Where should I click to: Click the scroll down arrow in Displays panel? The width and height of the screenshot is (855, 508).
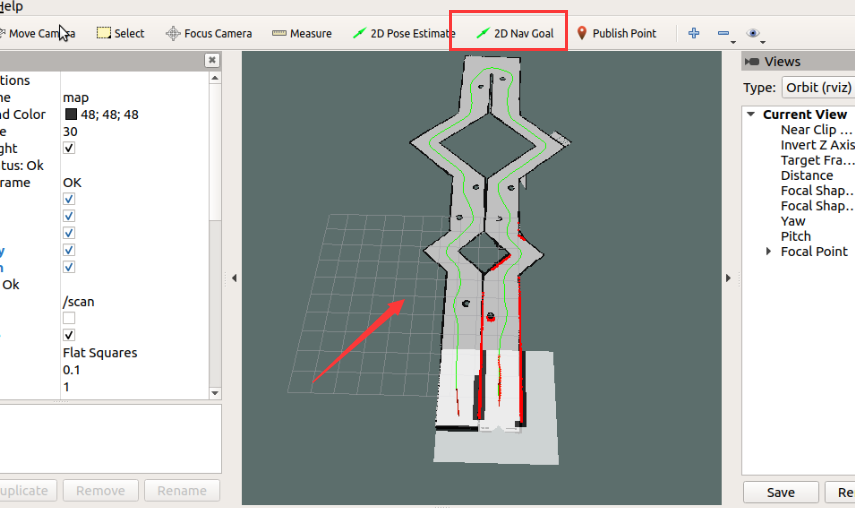coord(215,393)
